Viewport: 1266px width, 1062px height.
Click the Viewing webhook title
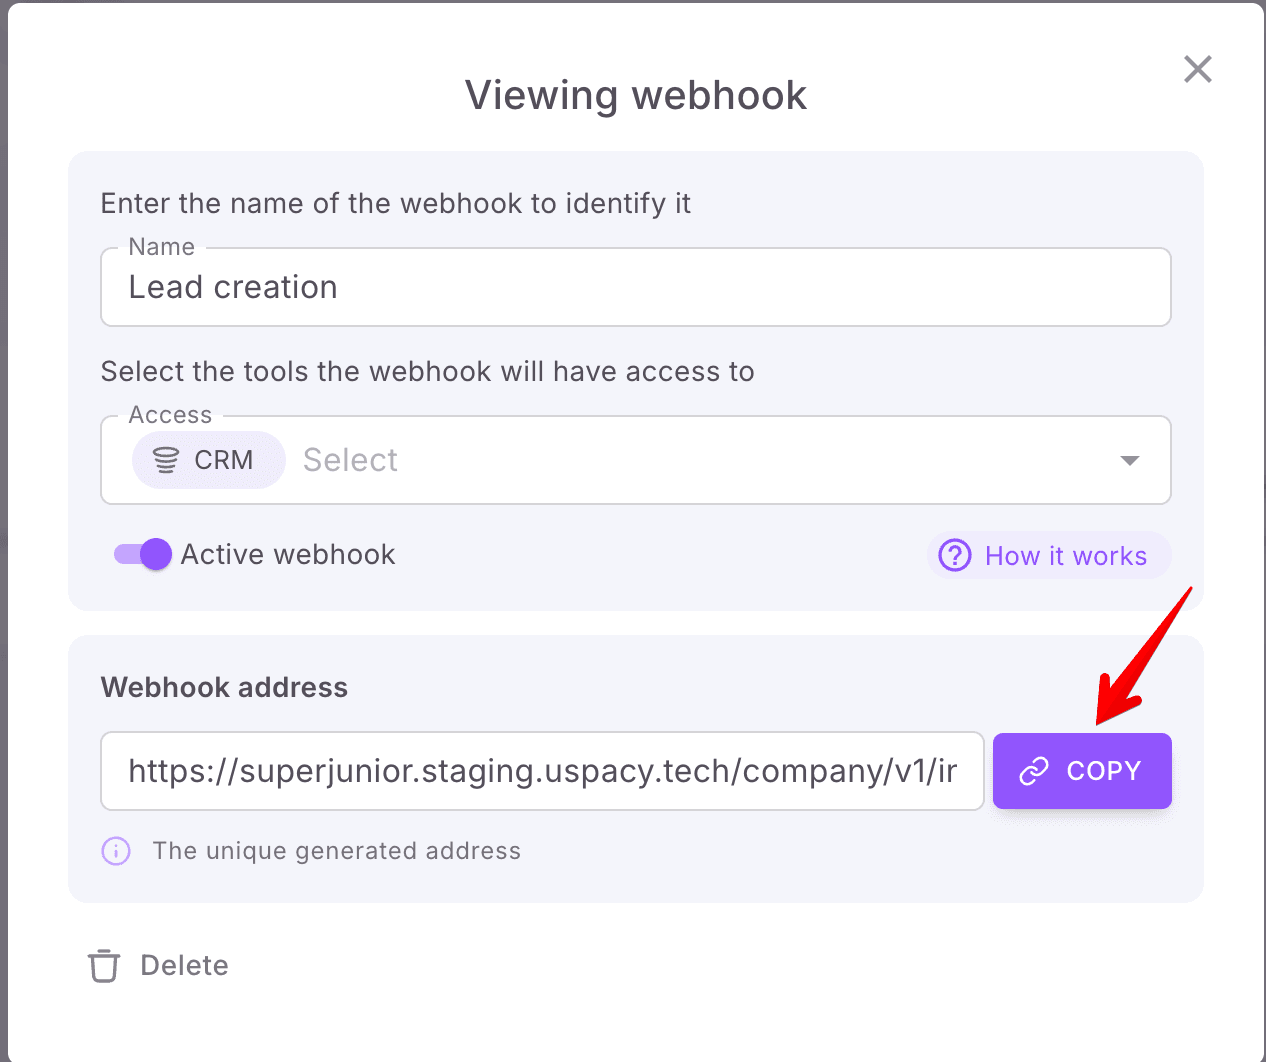pos(636,96)
